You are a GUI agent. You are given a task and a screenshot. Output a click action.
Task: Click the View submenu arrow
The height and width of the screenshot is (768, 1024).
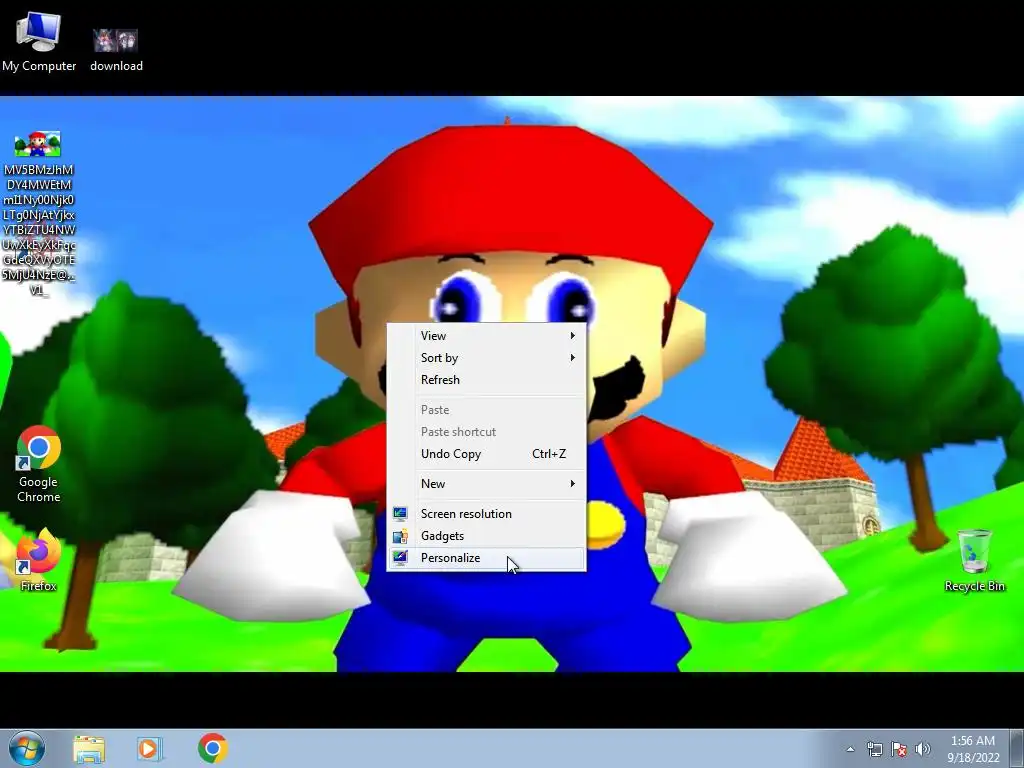coord(573,336)
